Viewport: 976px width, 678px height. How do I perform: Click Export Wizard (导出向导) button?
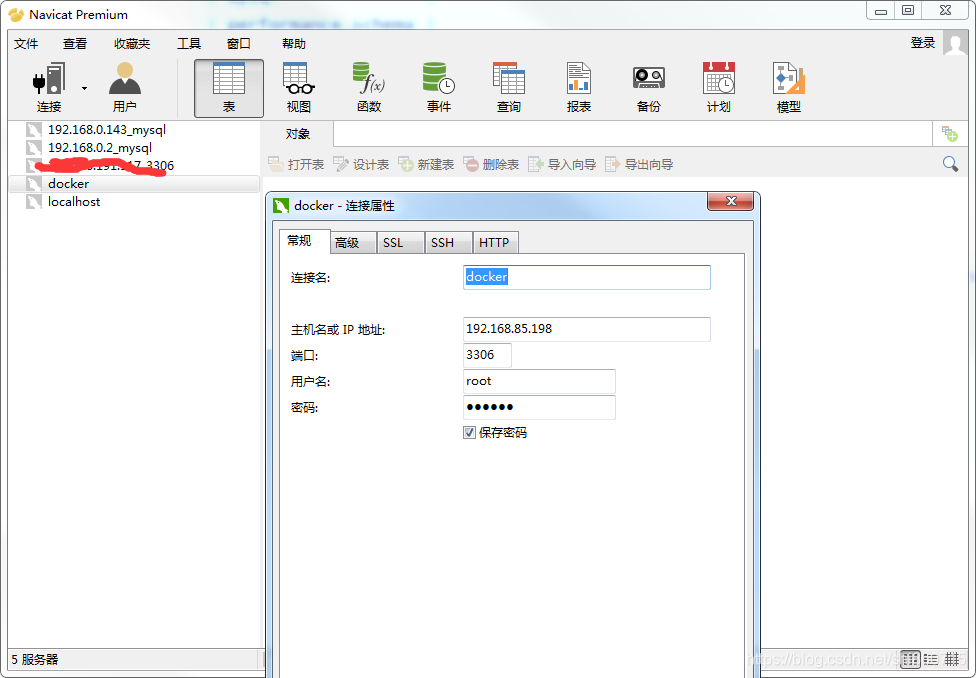[x=639, y=164]
